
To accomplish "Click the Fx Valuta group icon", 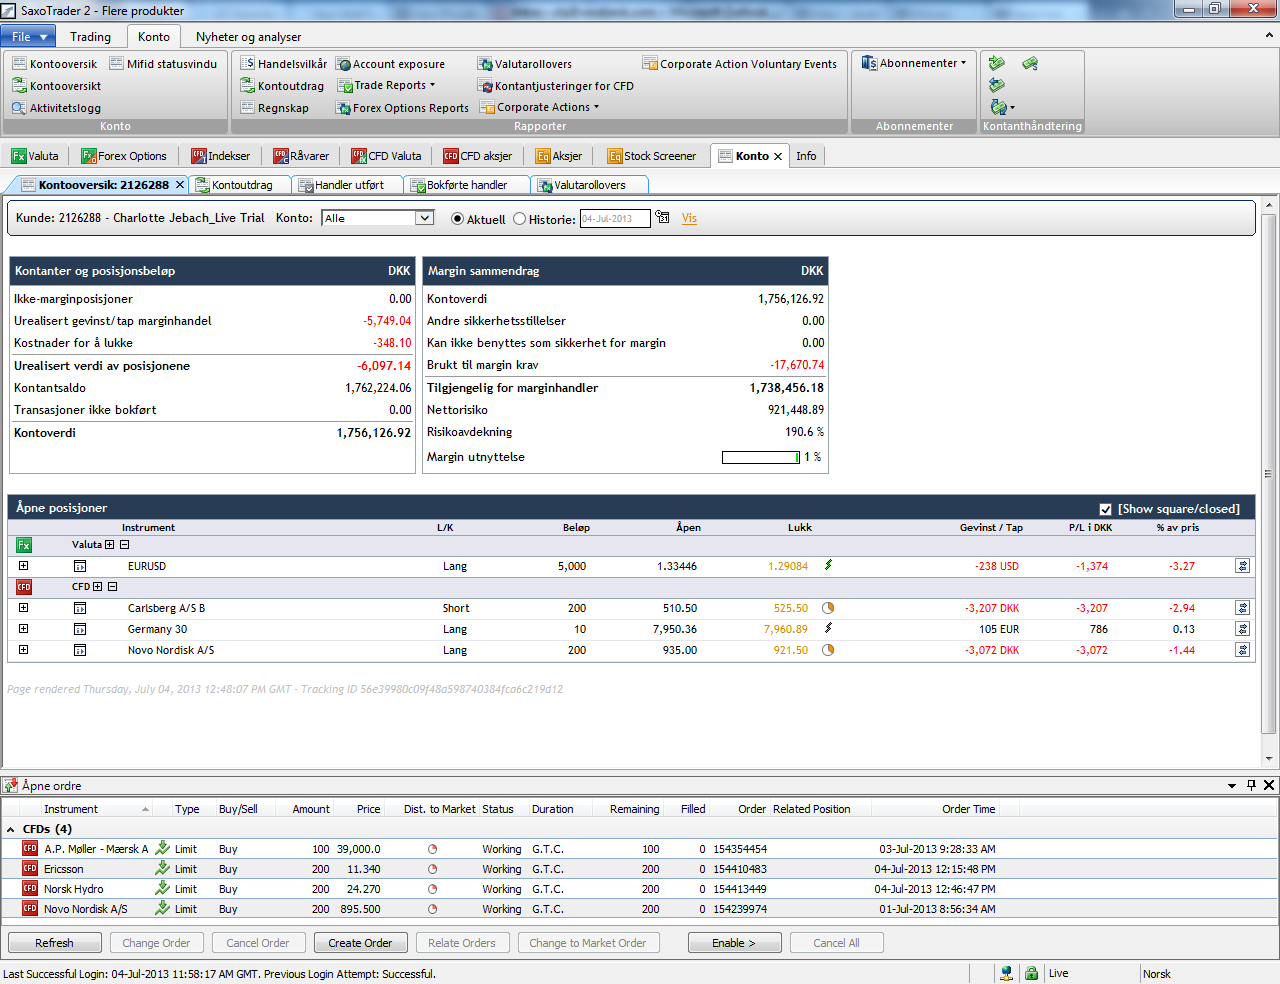I will 24,545.
